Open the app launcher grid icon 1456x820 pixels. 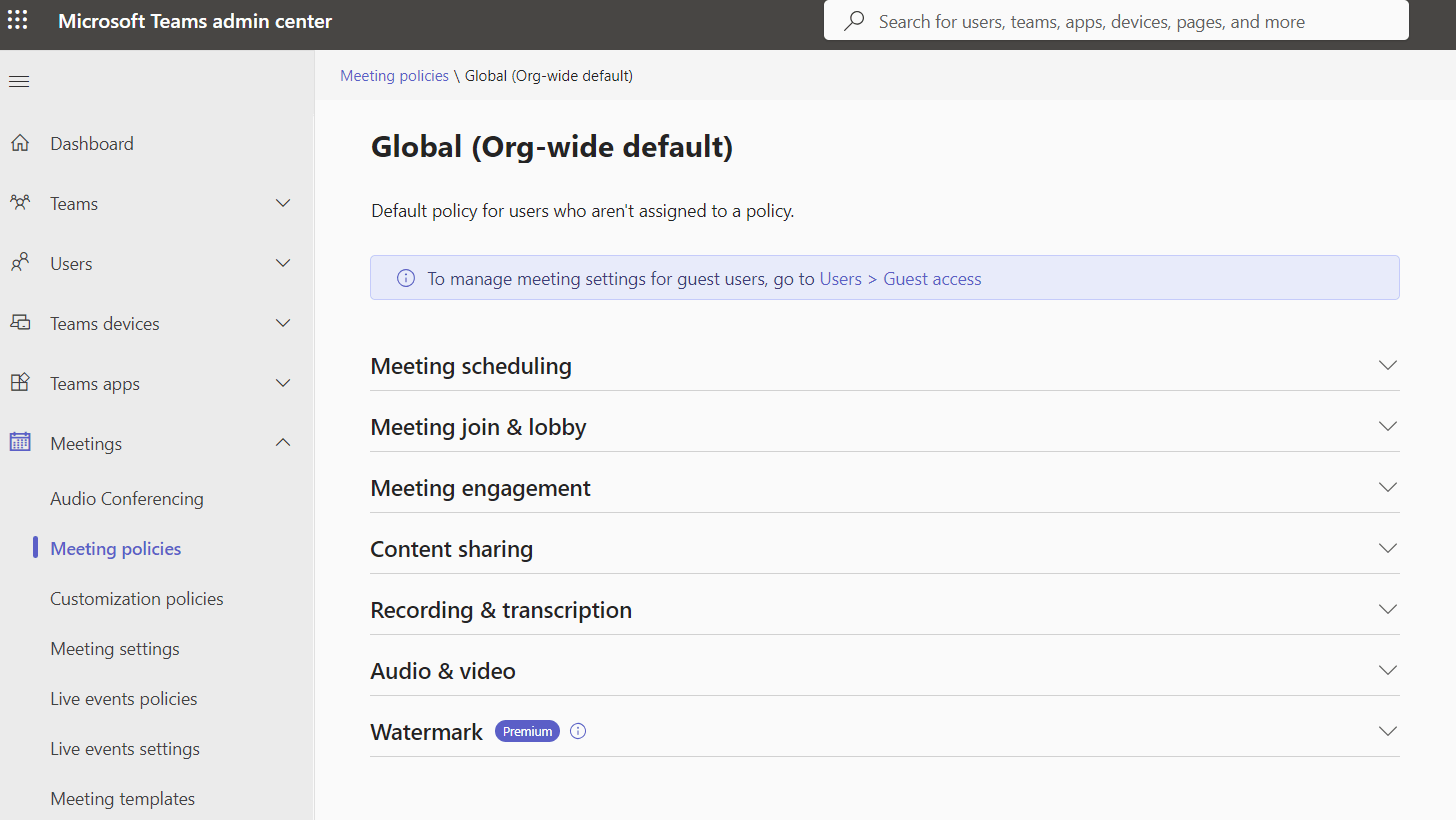click(x=18, y=20)
